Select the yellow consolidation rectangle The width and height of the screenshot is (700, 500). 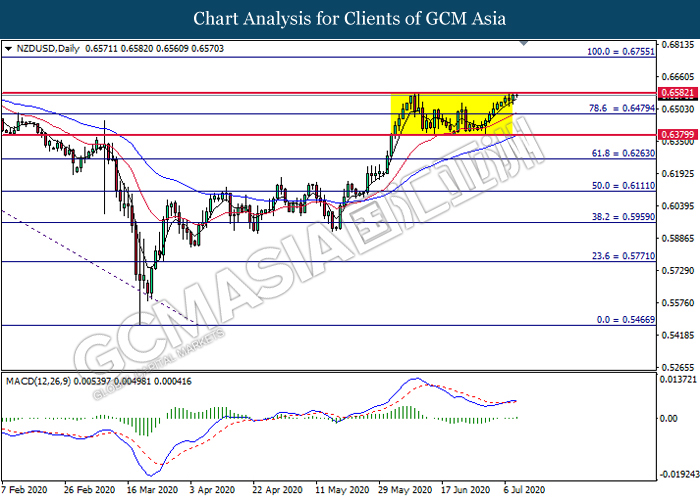coord(452,114)
